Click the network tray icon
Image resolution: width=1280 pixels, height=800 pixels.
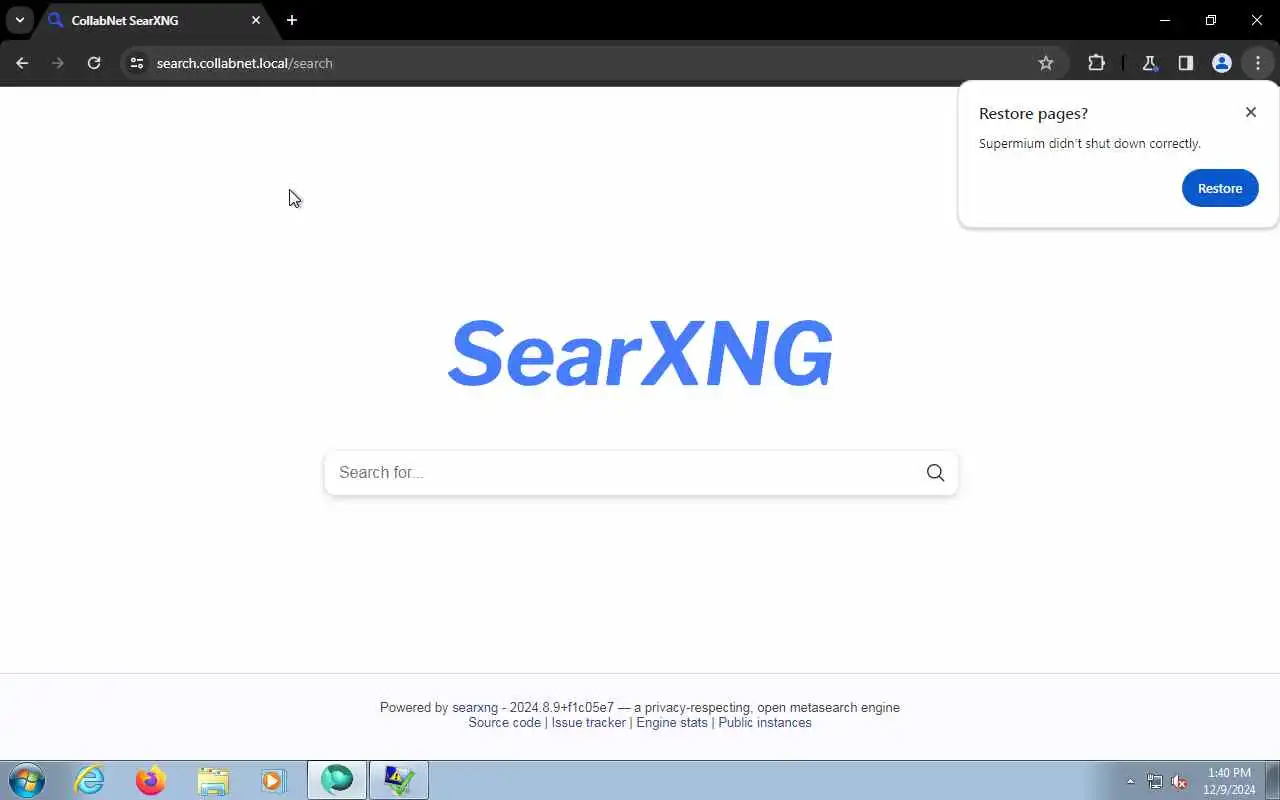(x=1155, y=782)
